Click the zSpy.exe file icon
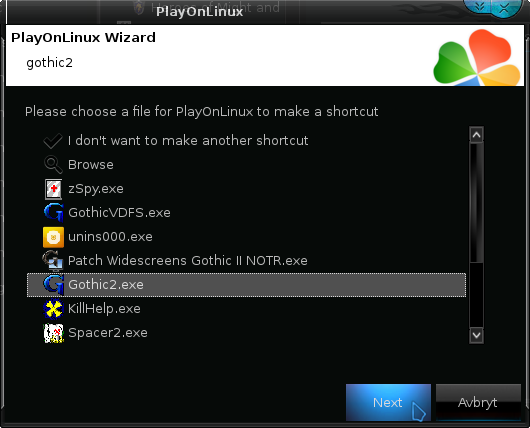Screen dimensions: 530x428 pyautogui.click(x=53, y=189)
